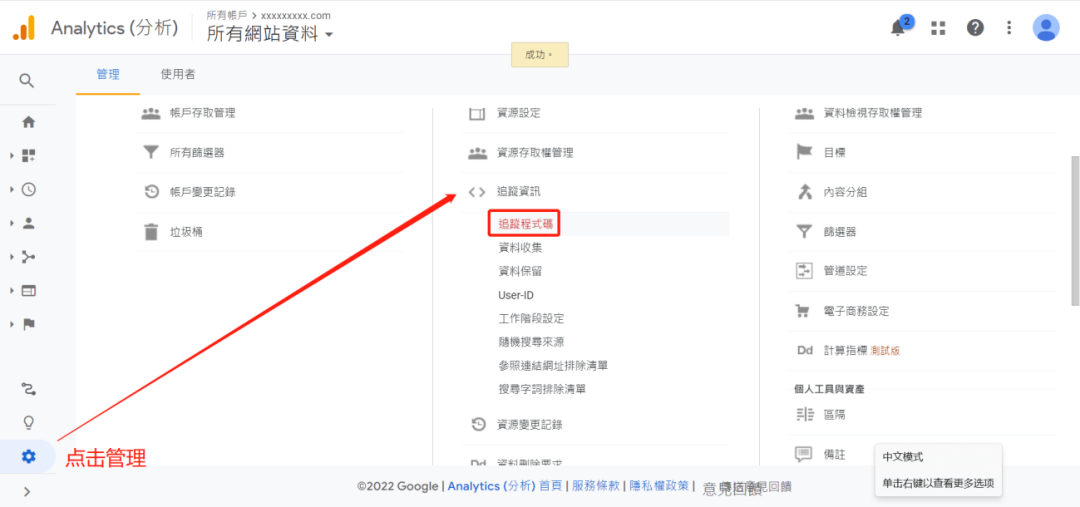Click the 電子商務設定 cart icon
1080x507 pixels.
[x=803, y=311]
